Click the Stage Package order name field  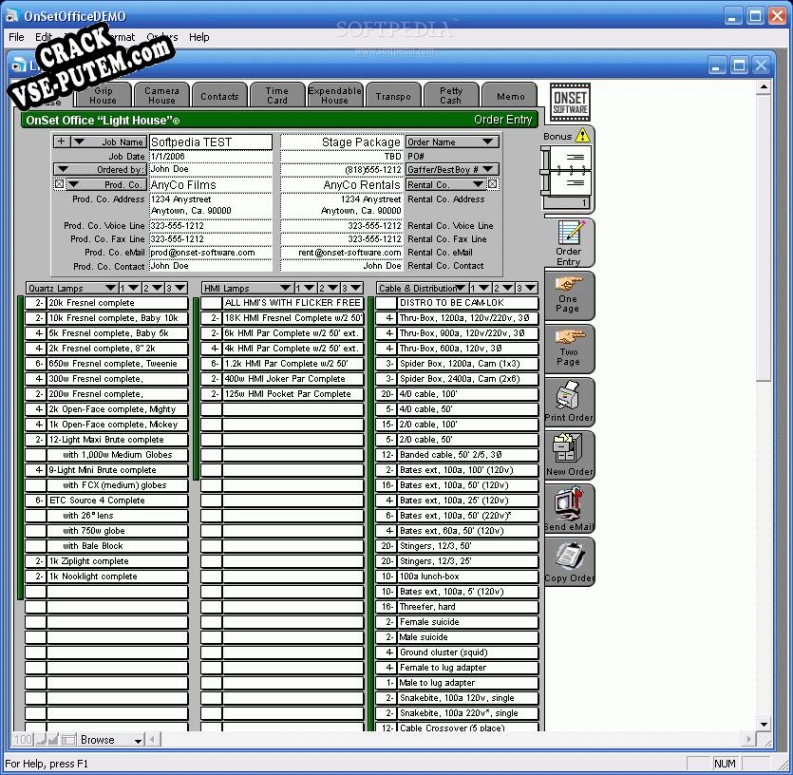(x=342, y=142)
